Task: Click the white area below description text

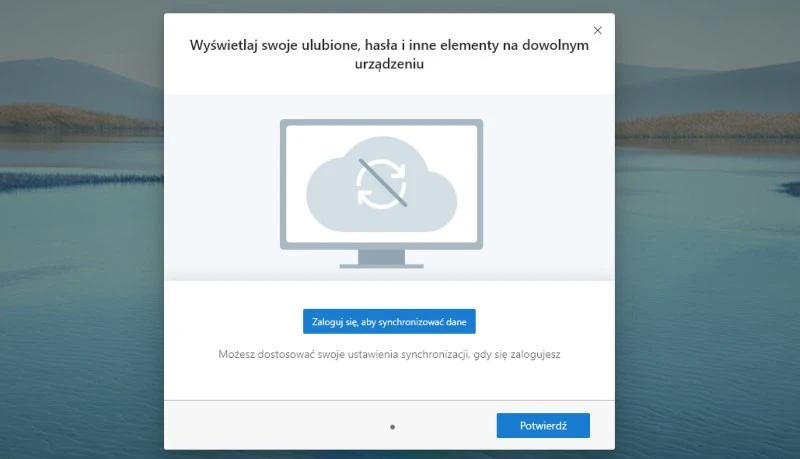Action: 389,382
